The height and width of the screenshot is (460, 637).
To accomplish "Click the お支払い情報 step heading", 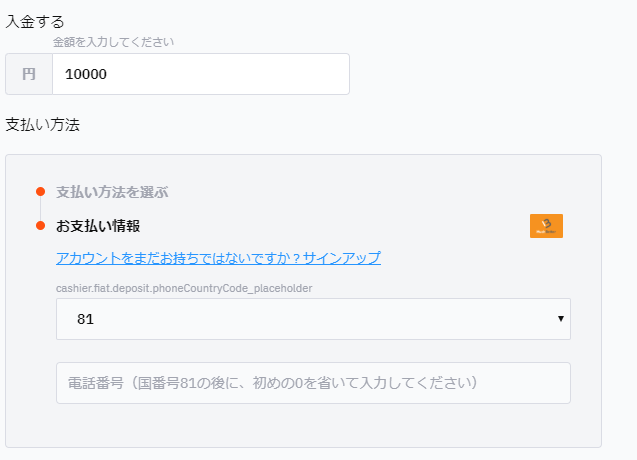I will coord(98,226).
